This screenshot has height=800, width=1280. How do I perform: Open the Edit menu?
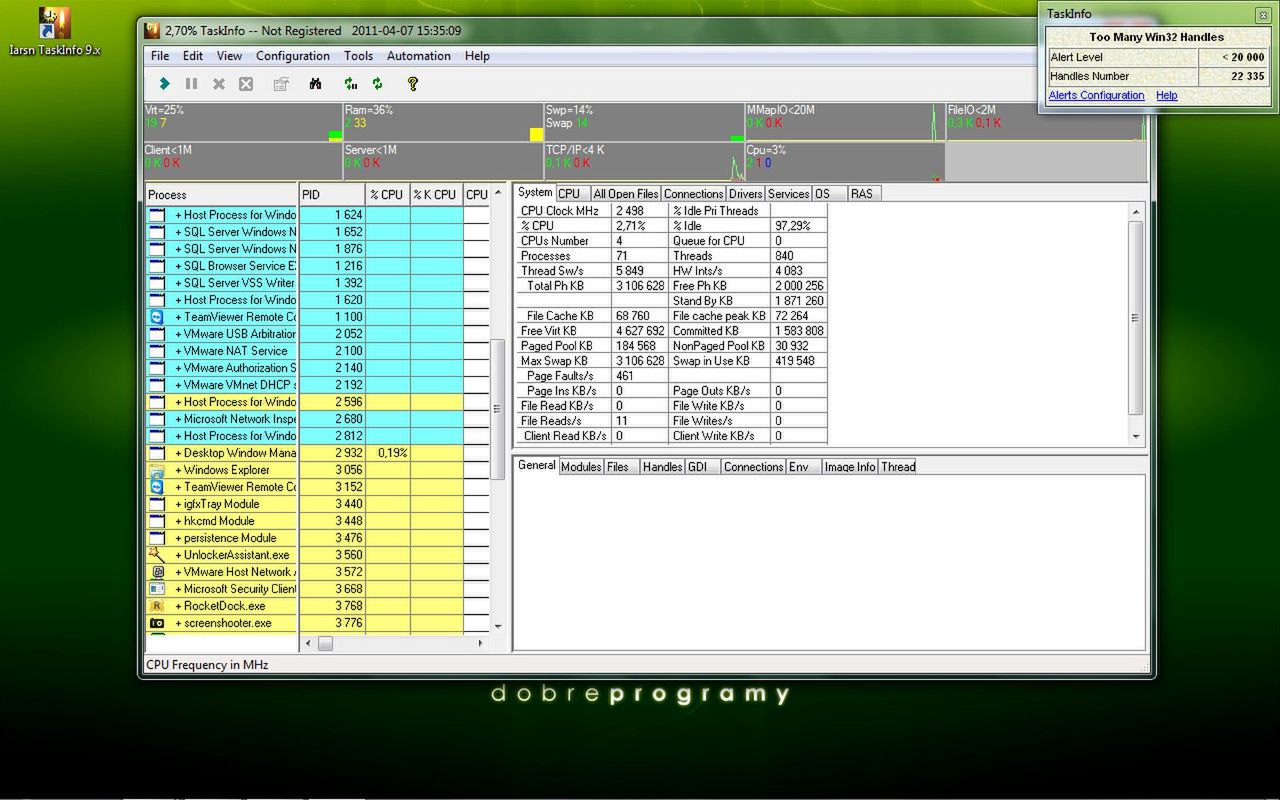coord(193,56)
